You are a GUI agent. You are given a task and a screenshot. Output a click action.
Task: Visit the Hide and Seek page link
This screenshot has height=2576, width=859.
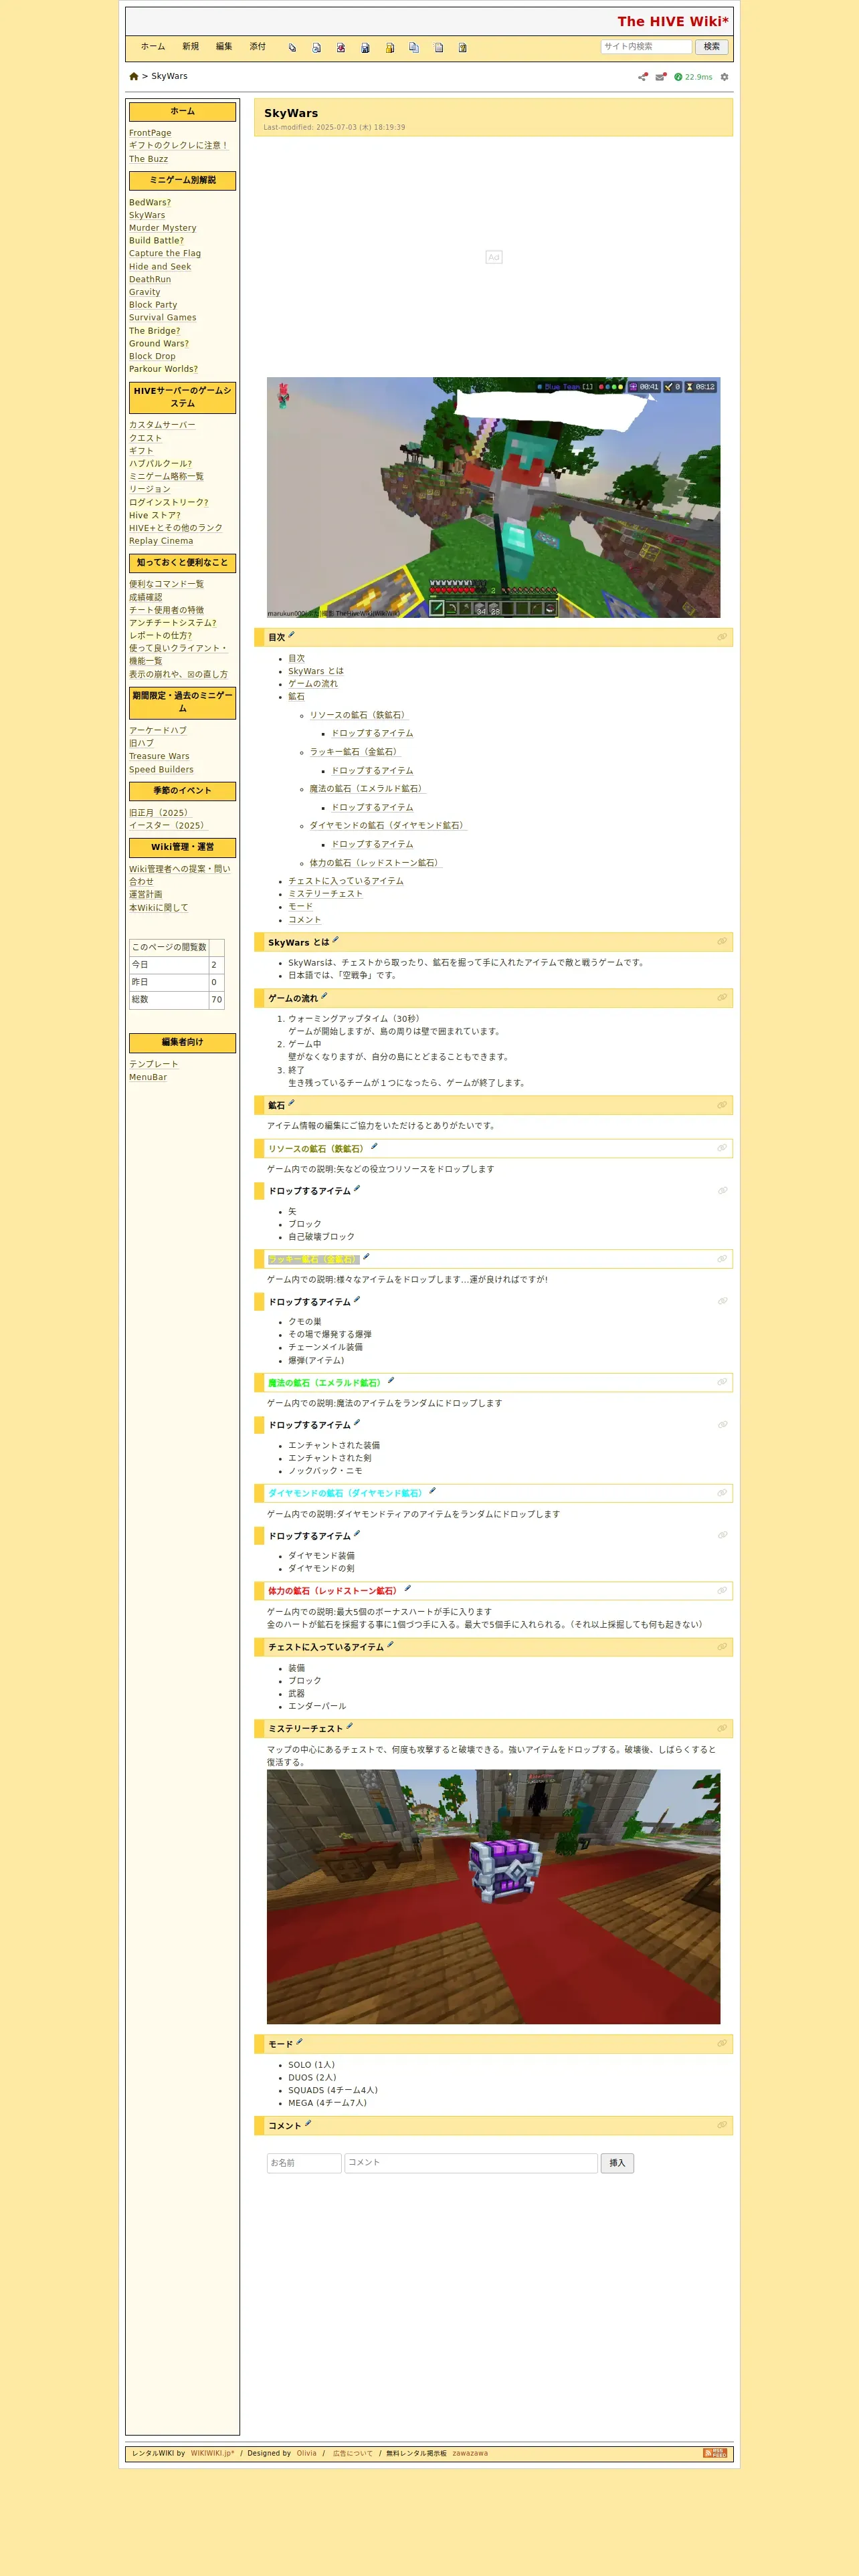[160, 267]
